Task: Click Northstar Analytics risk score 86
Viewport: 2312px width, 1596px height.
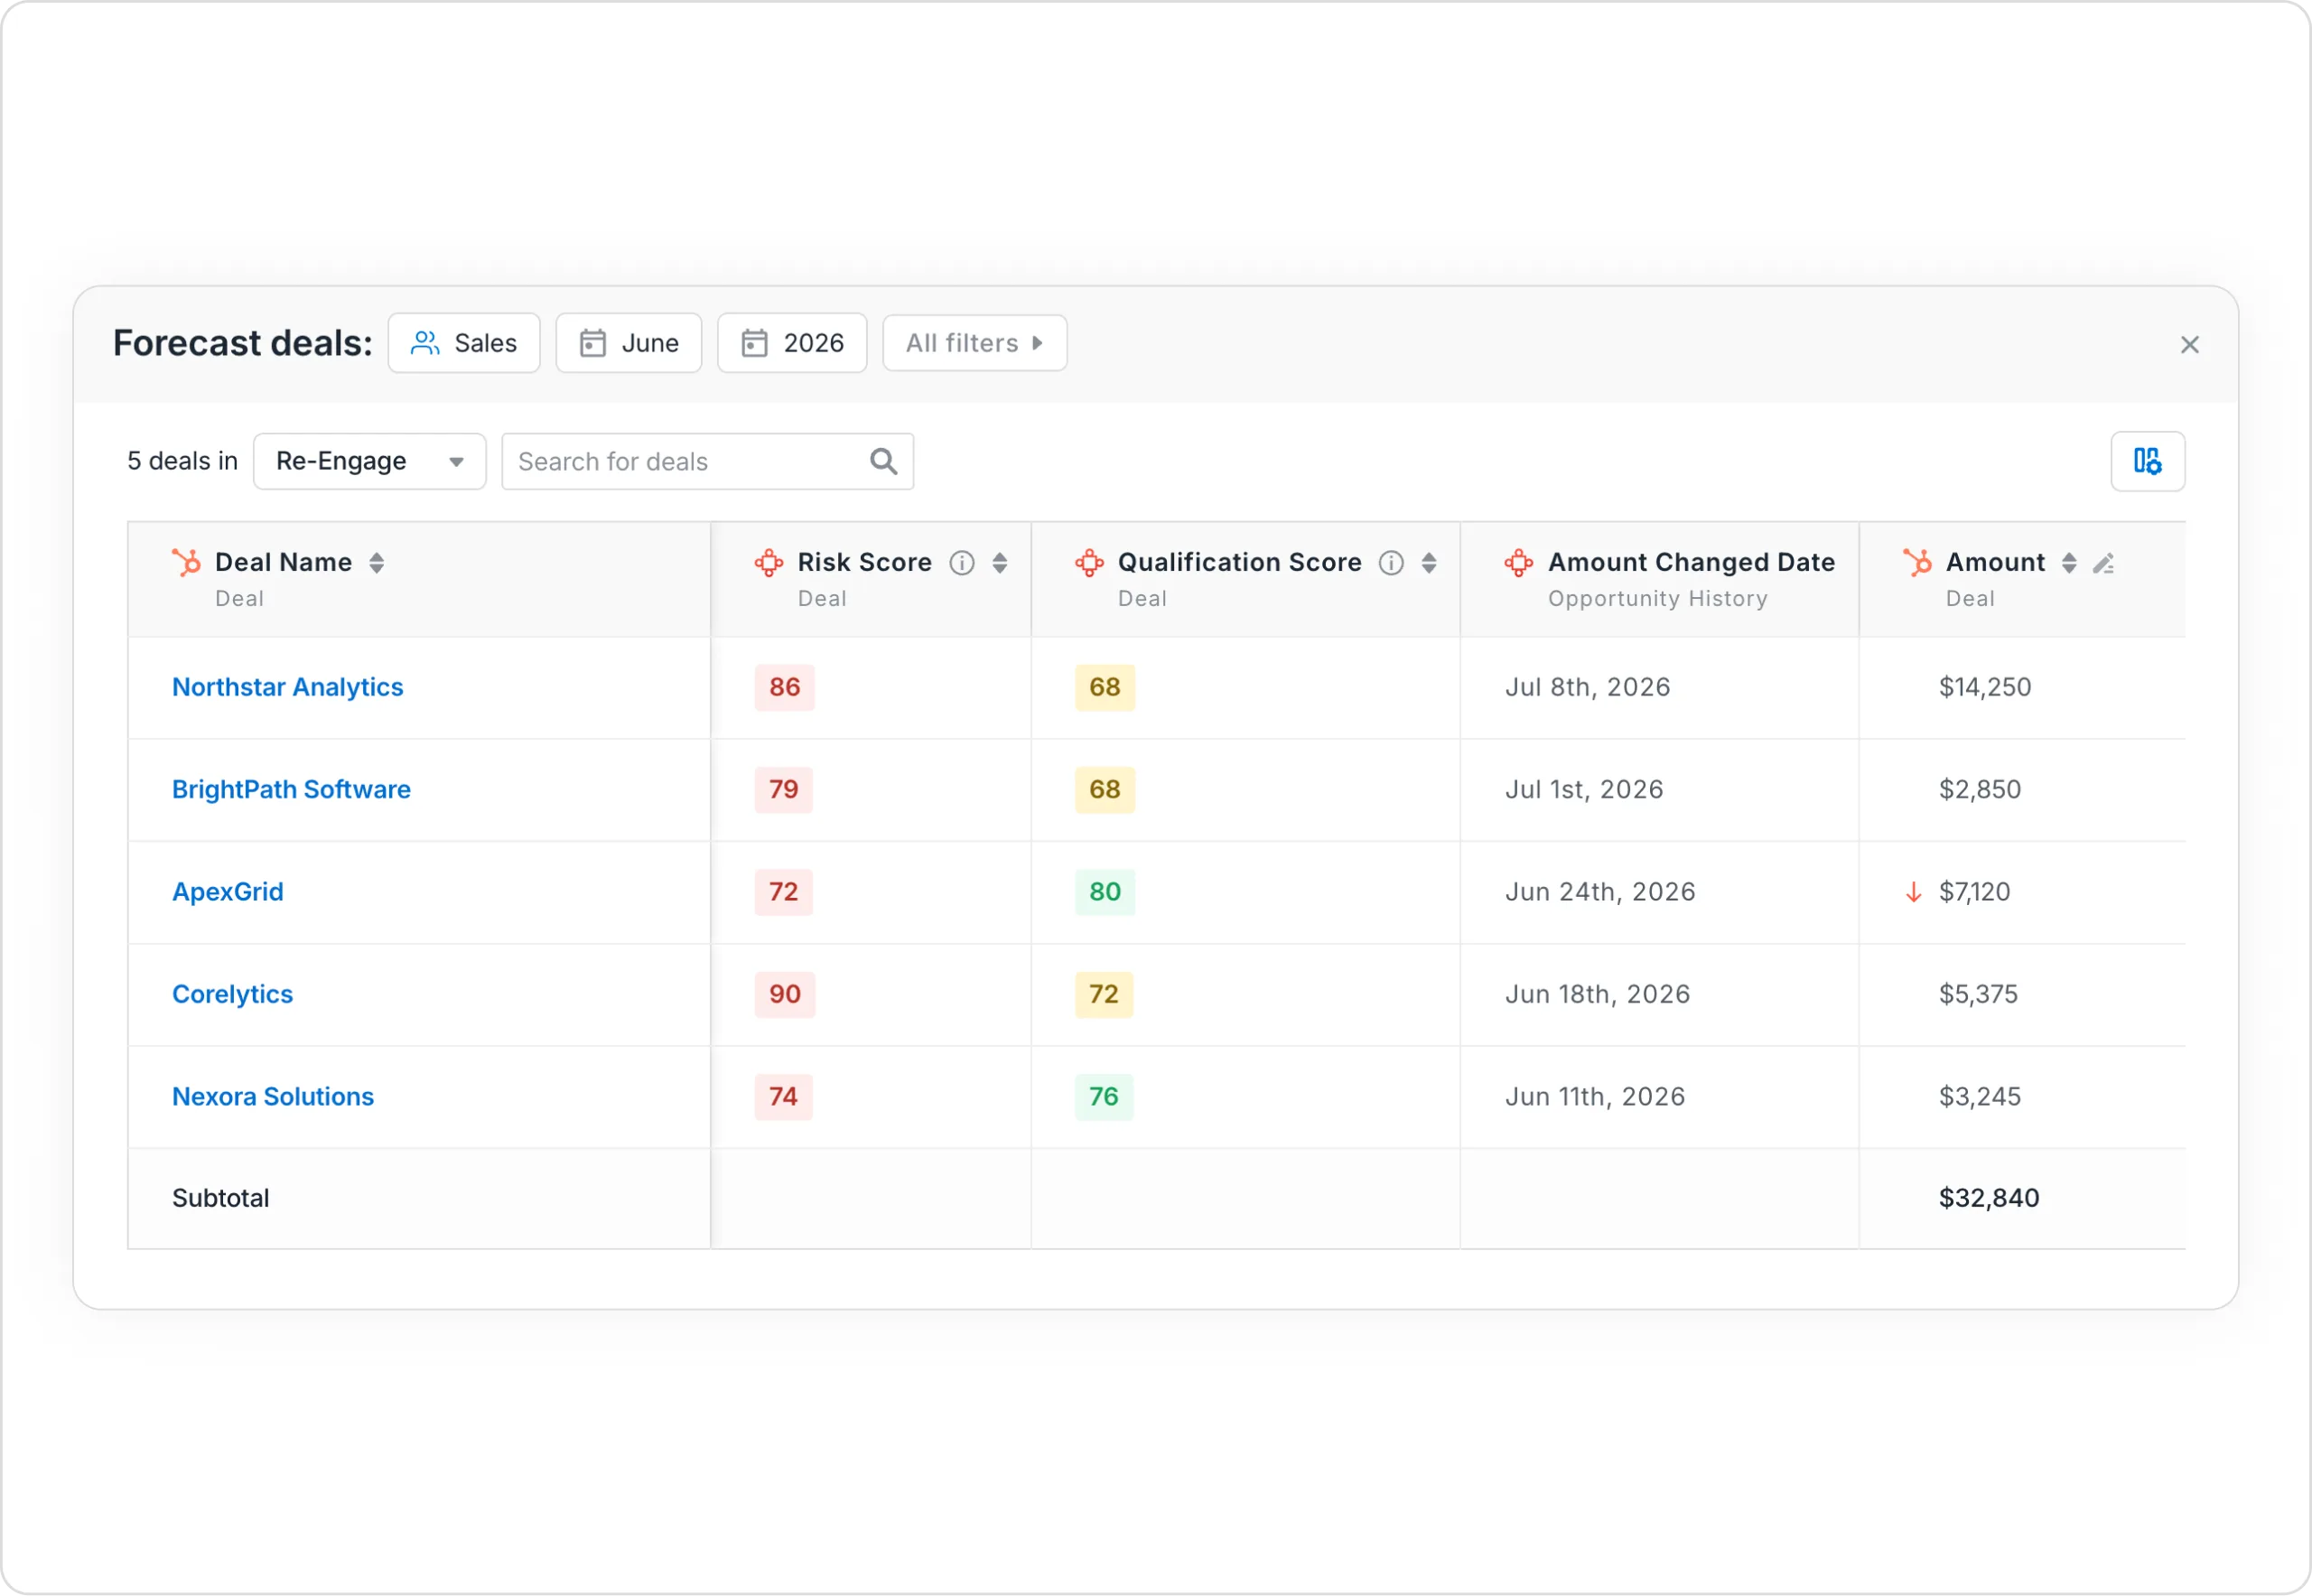Action: pyautogui.click(x=784, y=687)
